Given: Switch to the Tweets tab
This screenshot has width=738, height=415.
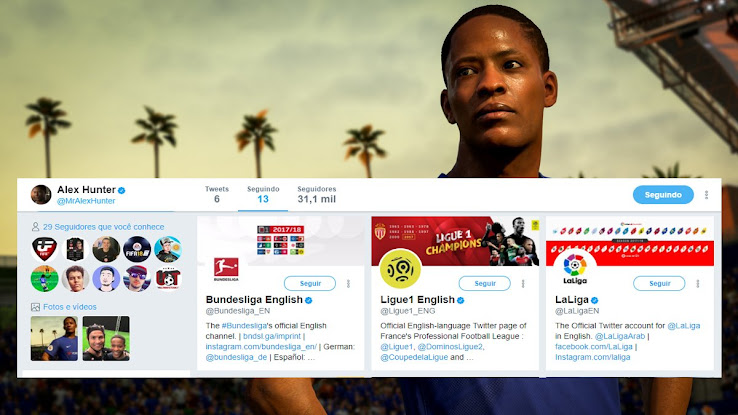Looking at the screenshot, I should coord(217,194).
